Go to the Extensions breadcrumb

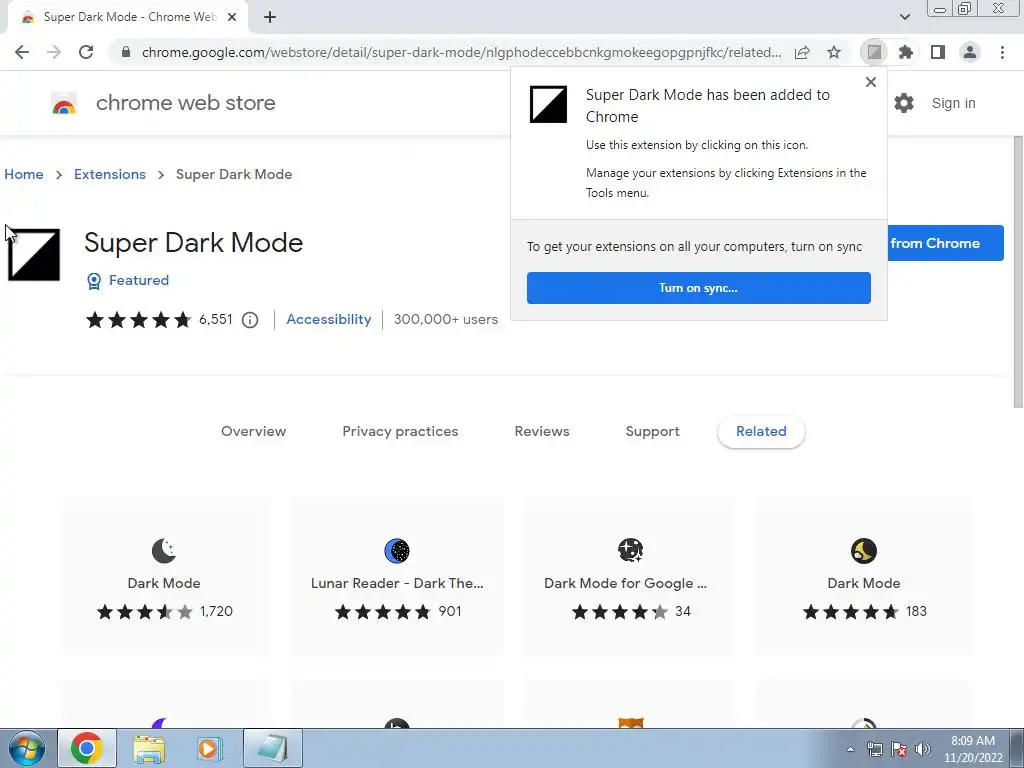coord(110,174)
